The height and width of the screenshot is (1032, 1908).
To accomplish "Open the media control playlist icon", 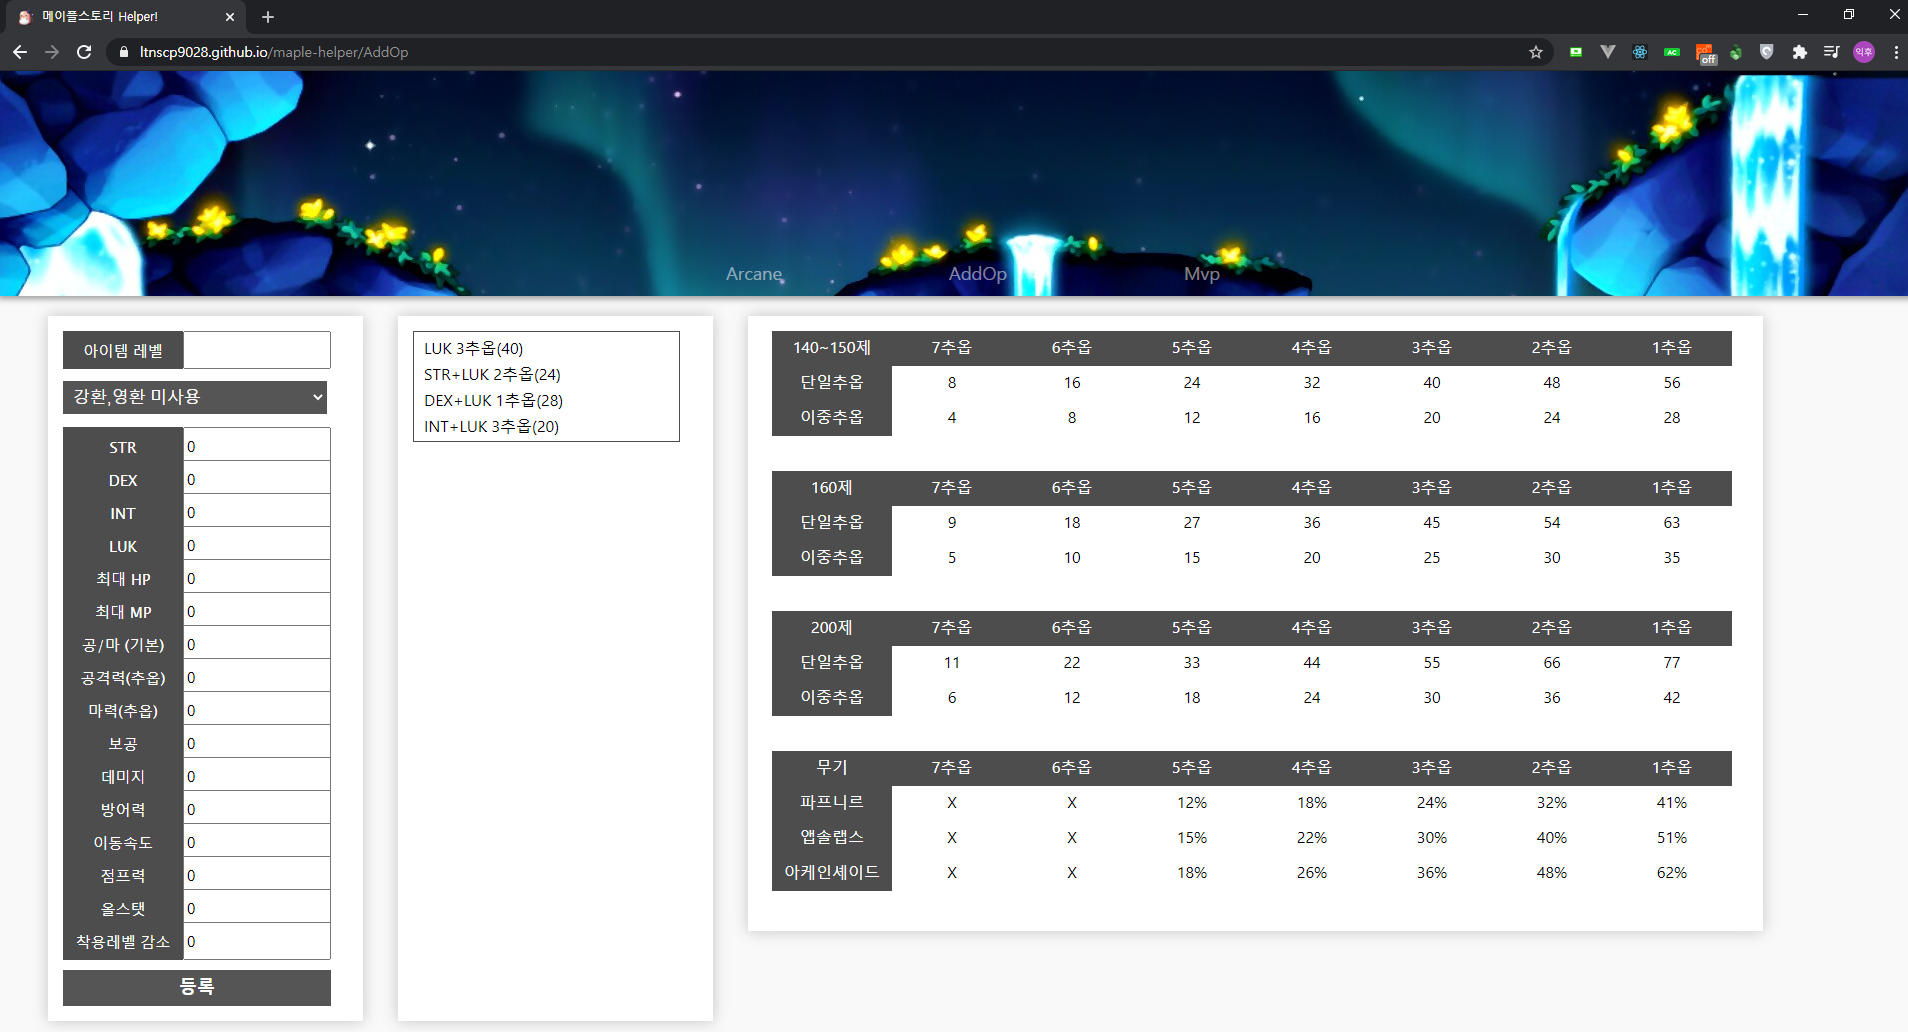I will click(1832, 52).
